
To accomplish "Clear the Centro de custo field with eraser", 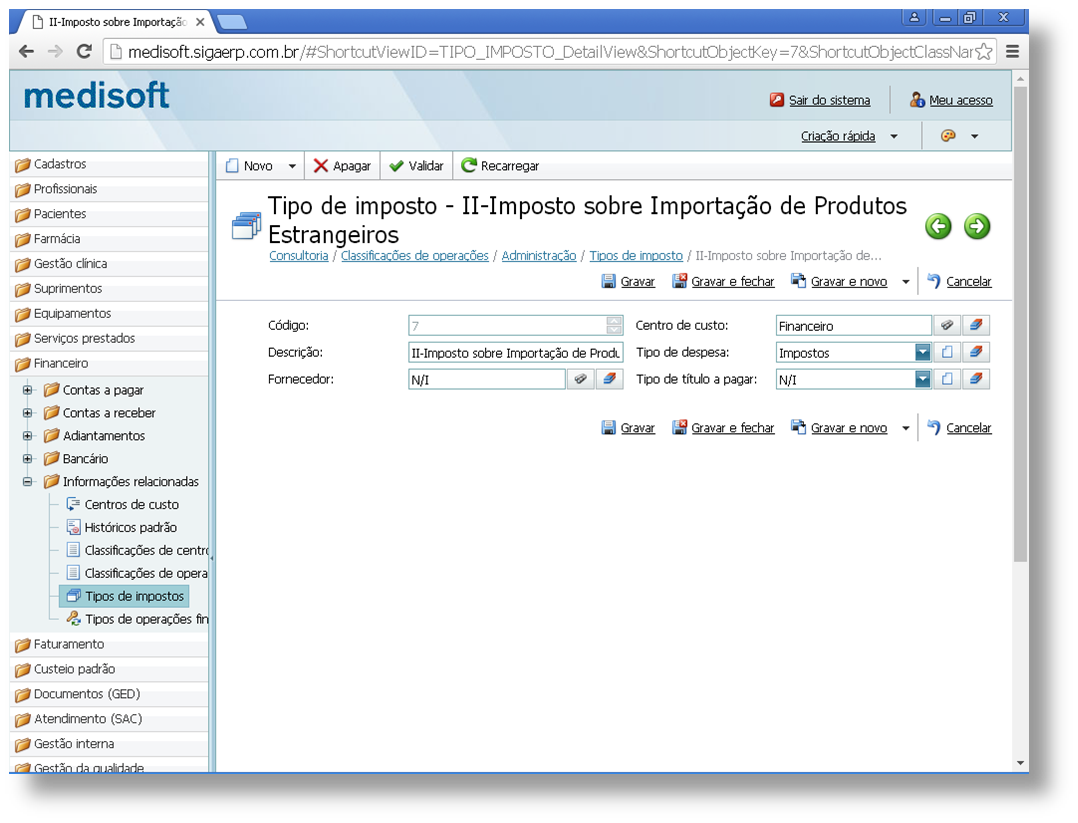I will (x=976, y=325).
